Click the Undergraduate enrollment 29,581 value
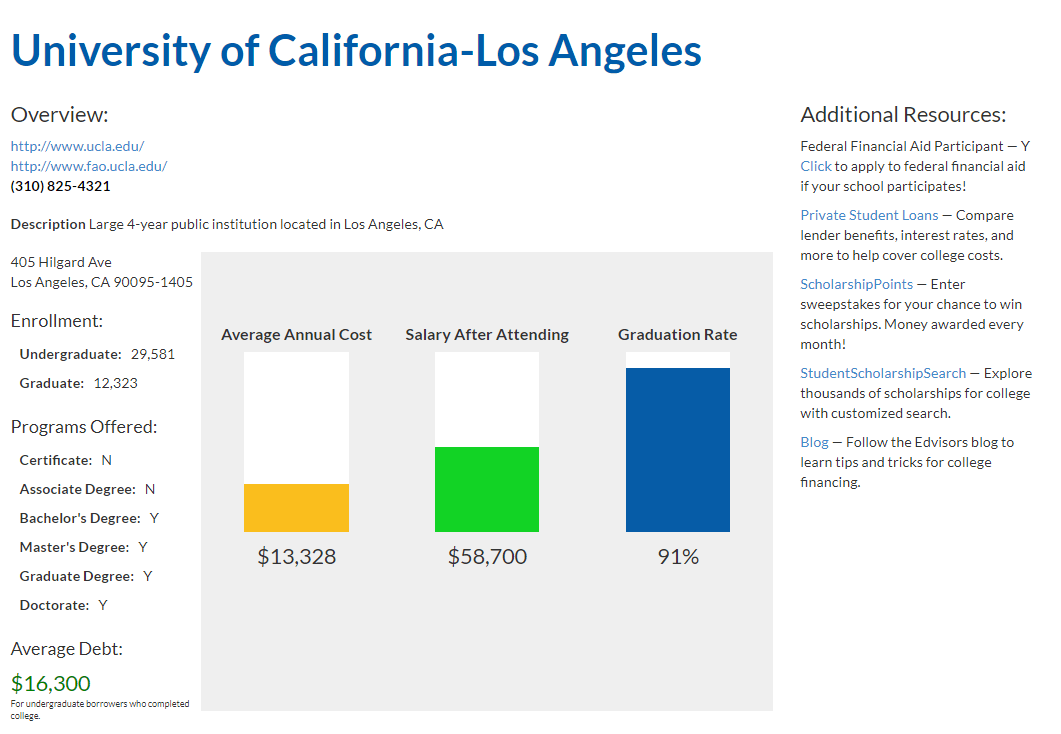This screenshot has width=1061, height=734. click(153, 354)
